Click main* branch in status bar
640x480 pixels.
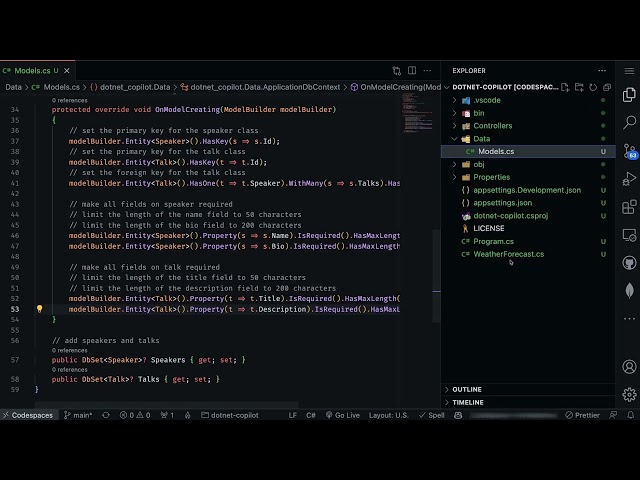tap(78, 415)
